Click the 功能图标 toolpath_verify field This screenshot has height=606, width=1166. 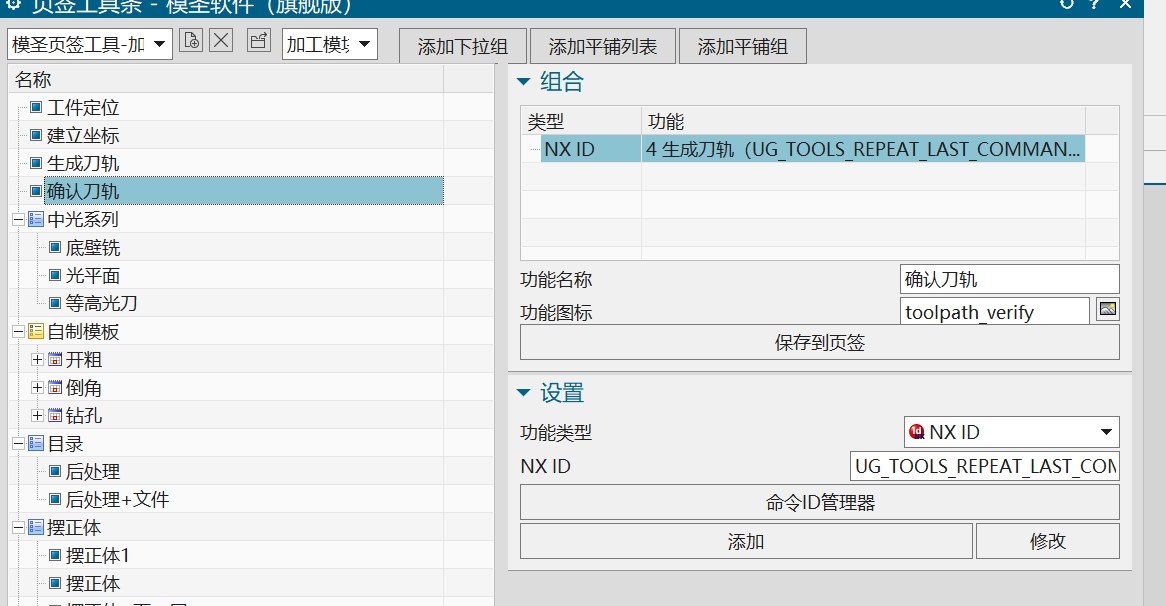click(995, 312)
